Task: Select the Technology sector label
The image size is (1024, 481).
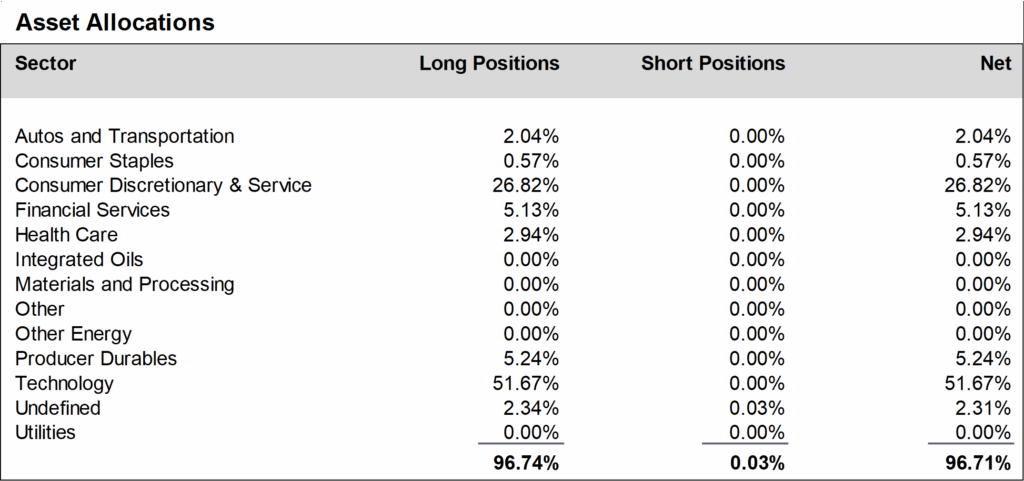Action: click(x=64, y=384)
